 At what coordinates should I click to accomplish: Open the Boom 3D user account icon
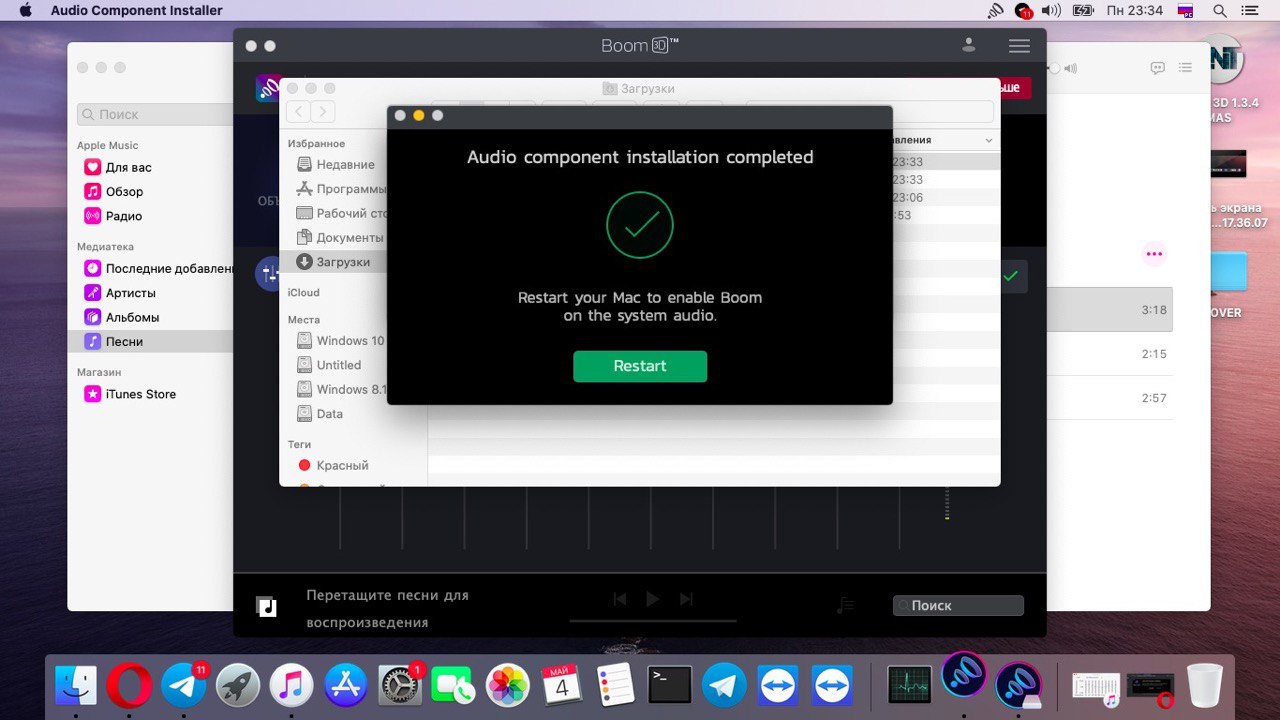[968, 45]
